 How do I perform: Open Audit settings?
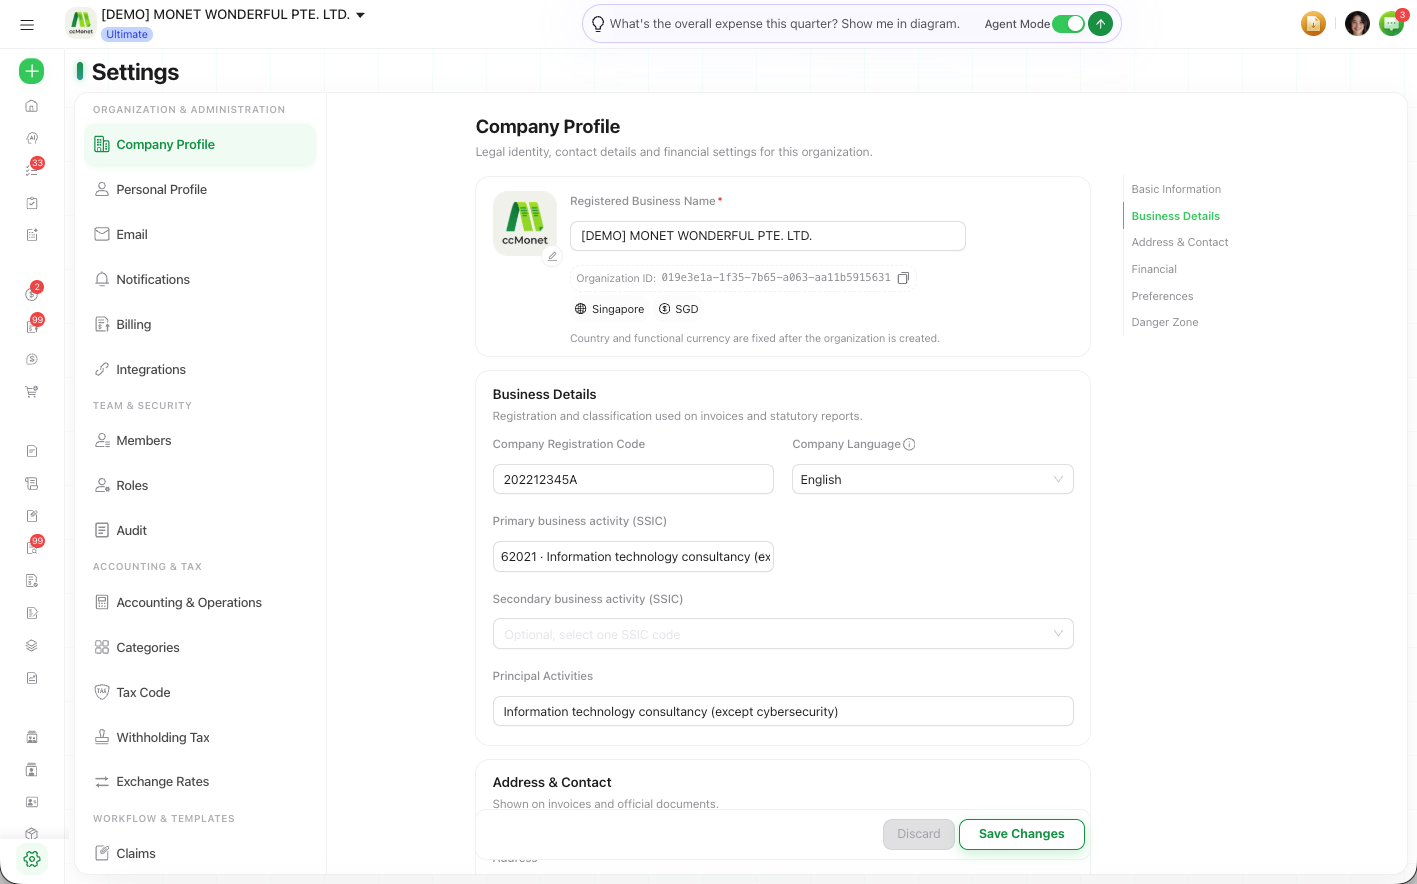click(200, 530)
